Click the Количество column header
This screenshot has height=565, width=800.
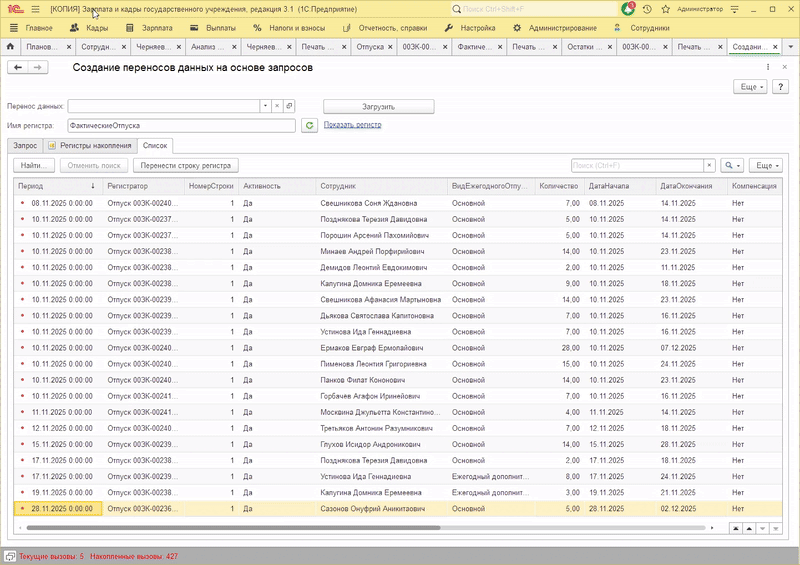[559, 186]
